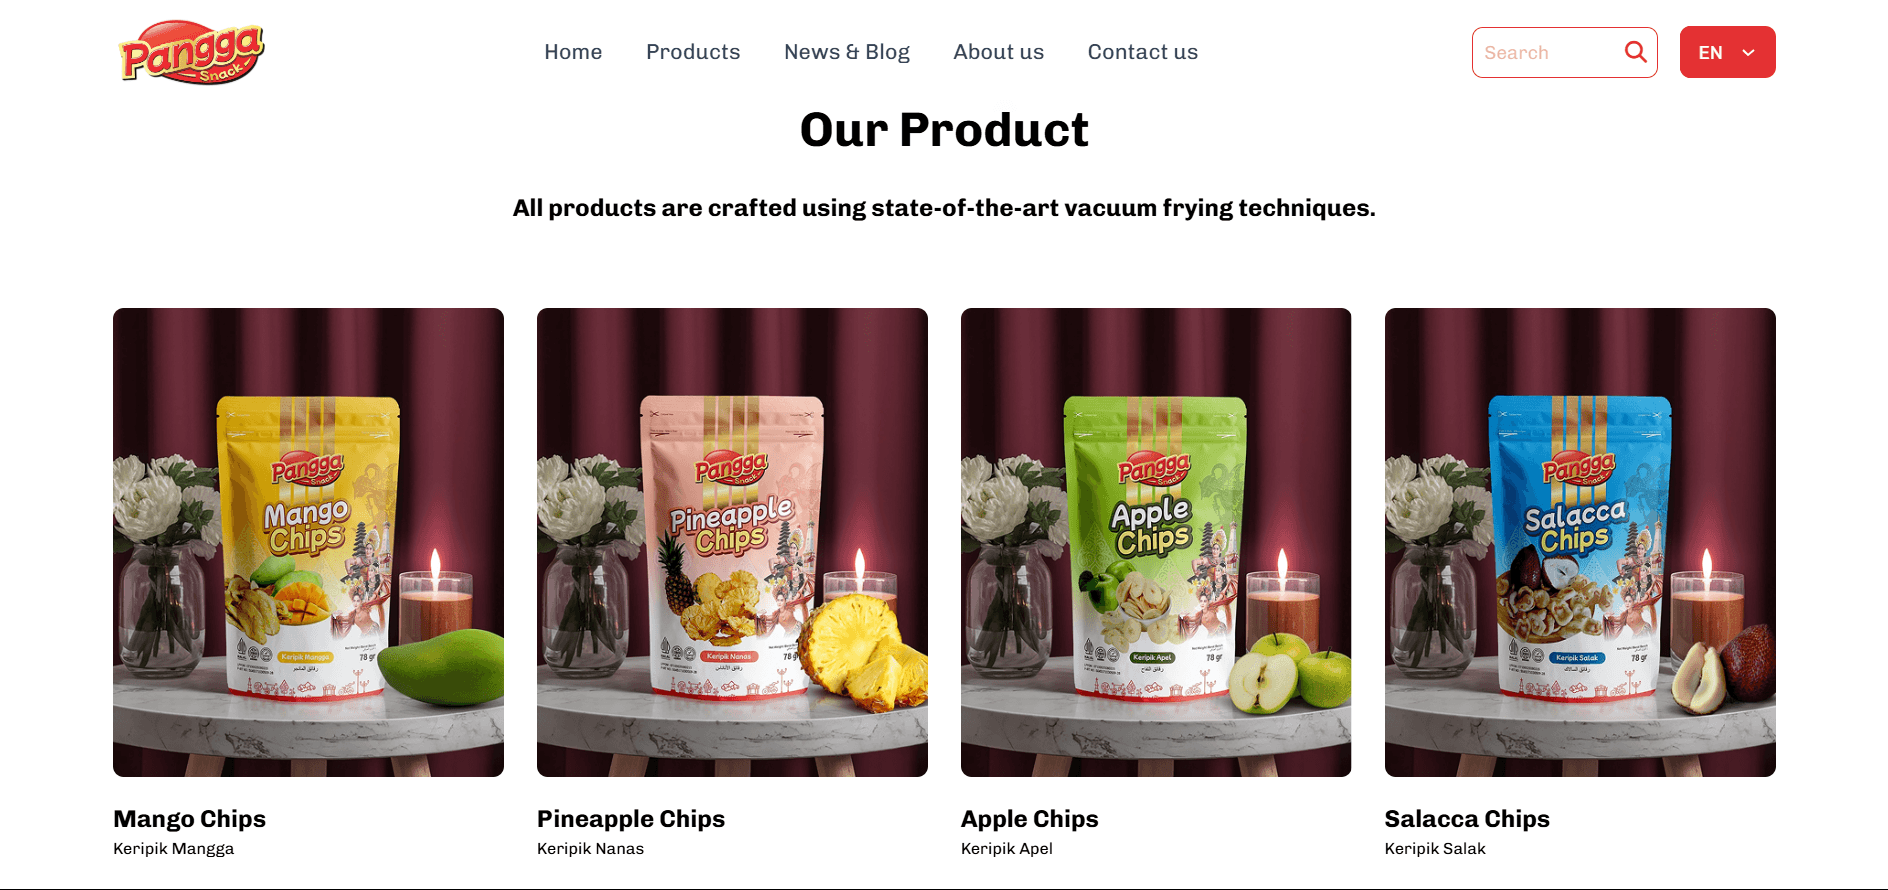Select the Apple Chips title
Viewport: 1888px width, 890px height.
(x=1030, y=819)
